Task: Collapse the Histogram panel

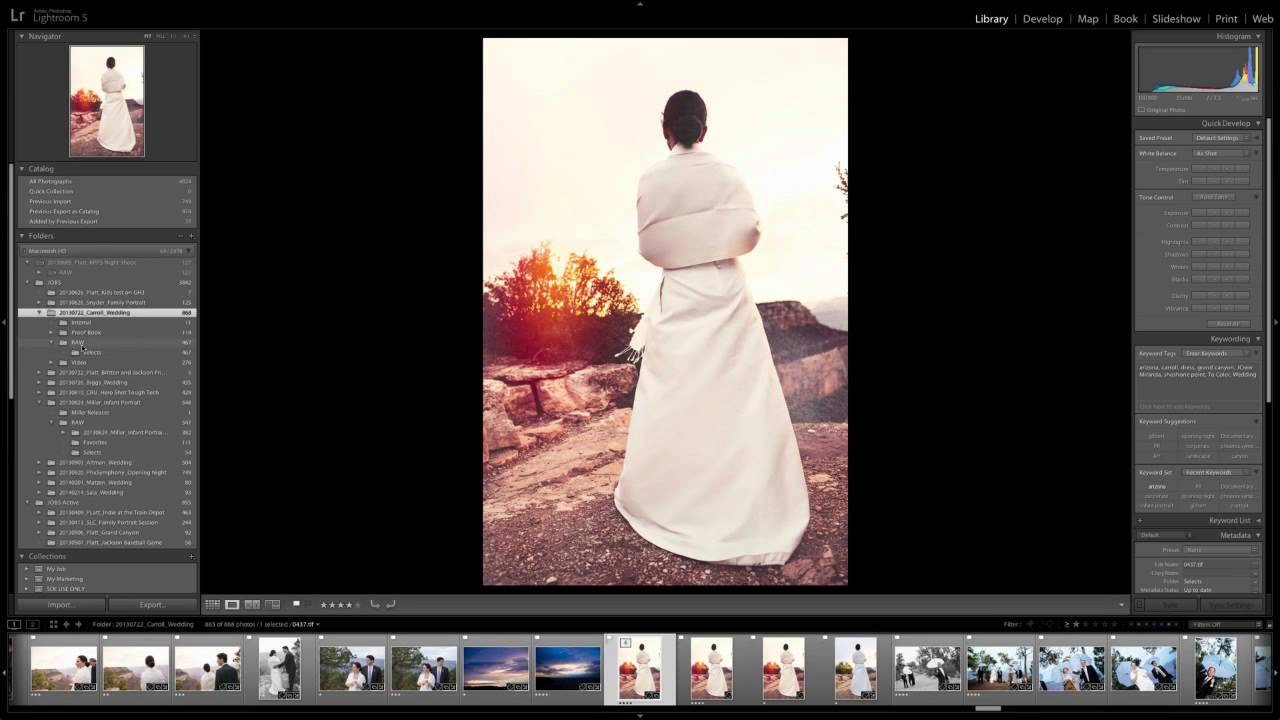Action: point(1256,36)
